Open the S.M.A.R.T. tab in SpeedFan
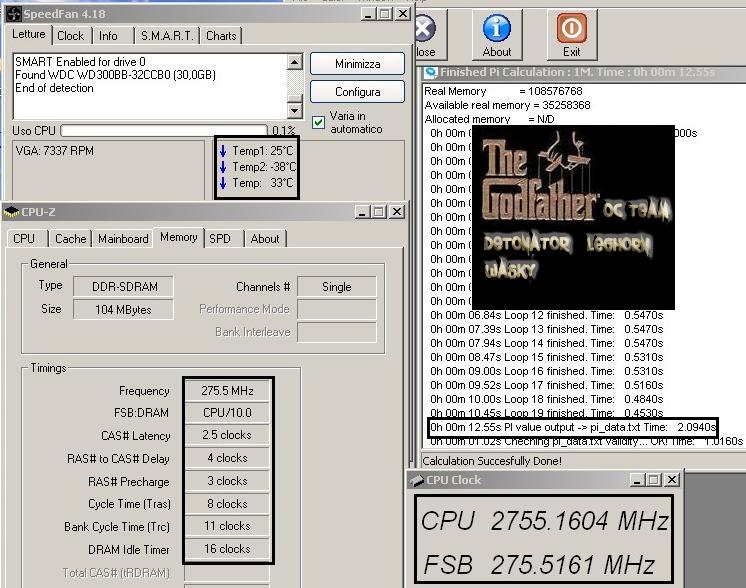 167,36
